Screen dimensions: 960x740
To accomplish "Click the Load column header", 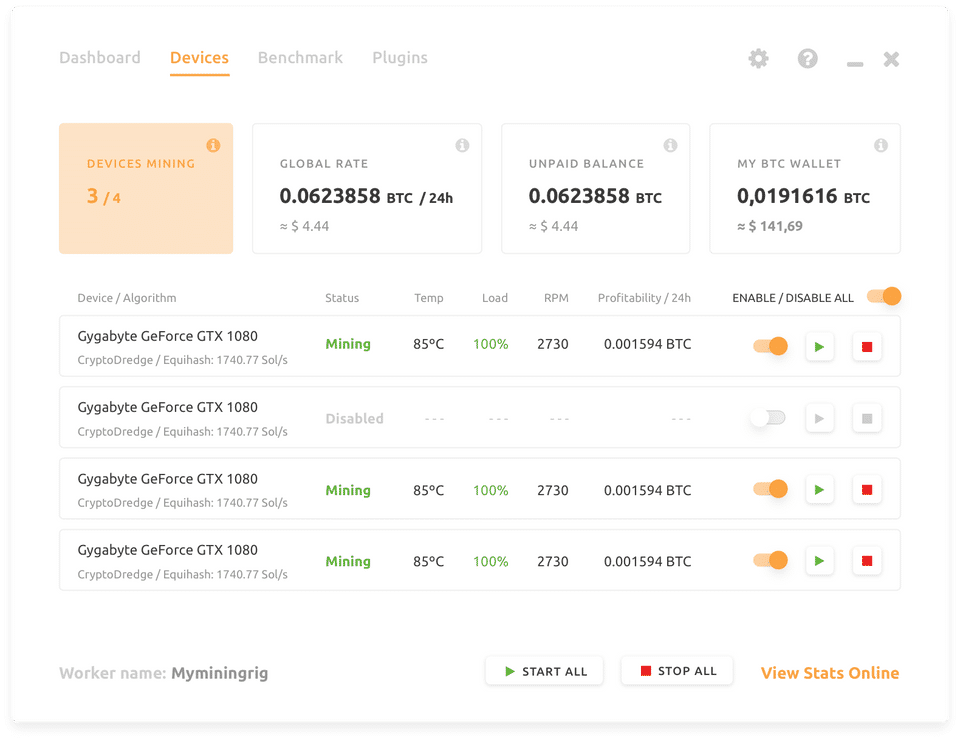I will pyautogui.click(x=495, y=298).
